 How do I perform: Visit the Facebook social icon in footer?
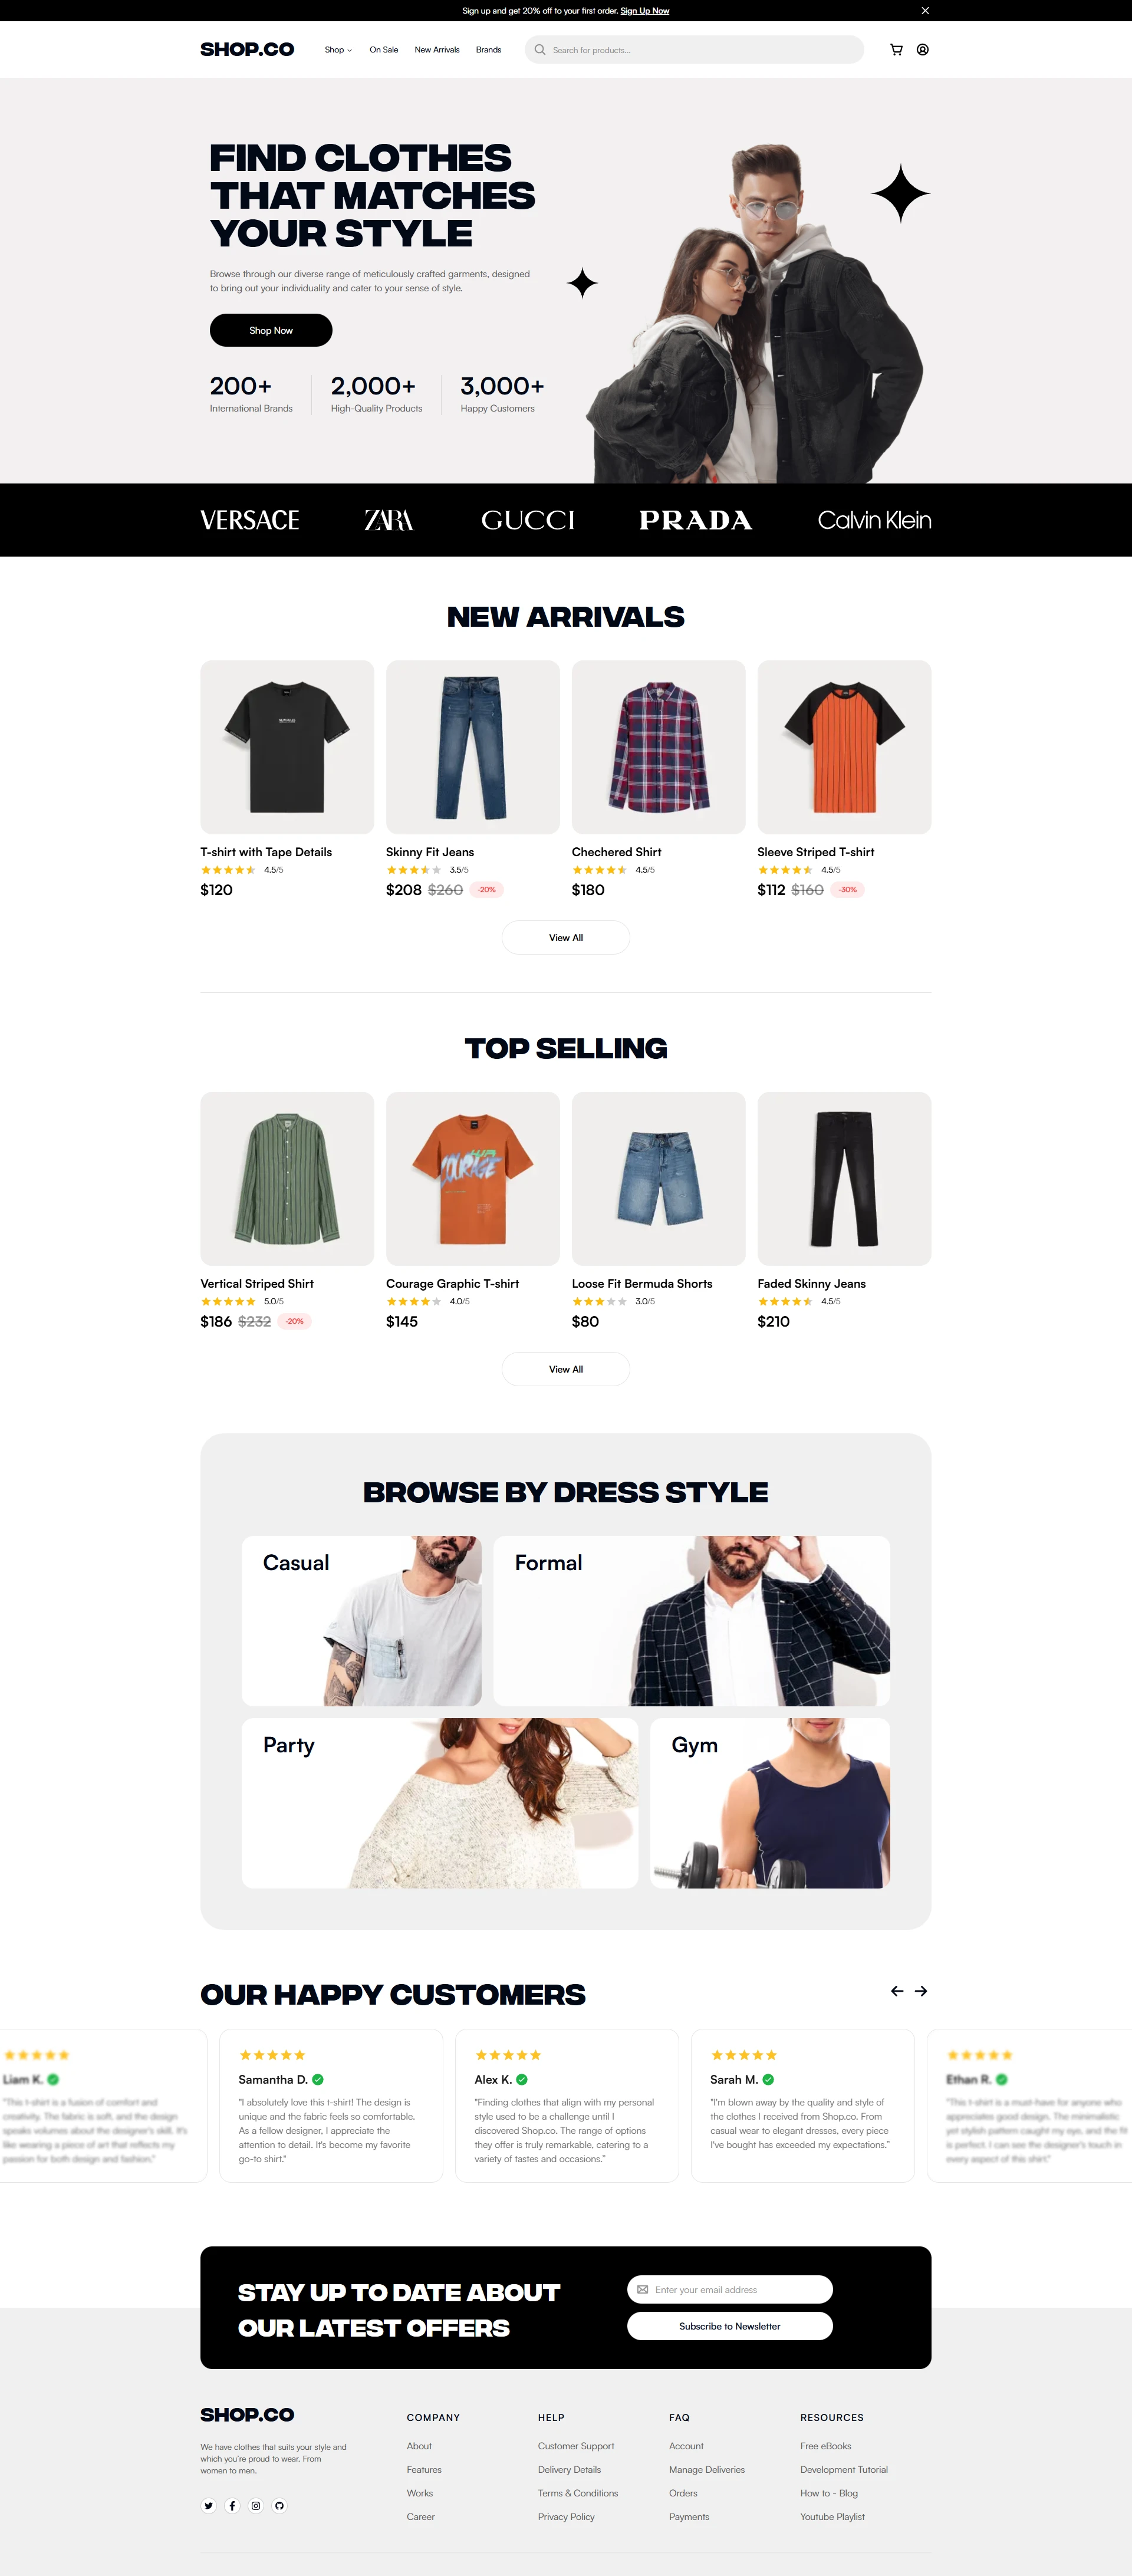click(232, 2505)
